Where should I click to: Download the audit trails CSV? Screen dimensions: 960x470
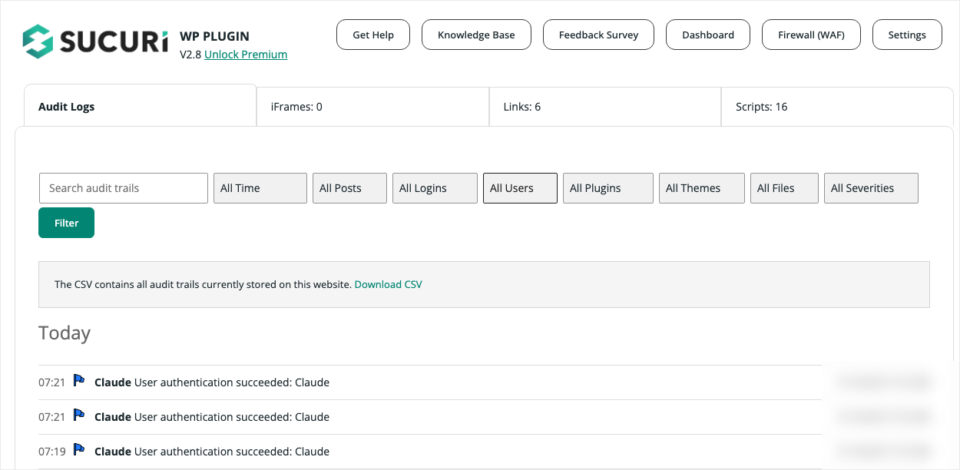click(388, 285)
